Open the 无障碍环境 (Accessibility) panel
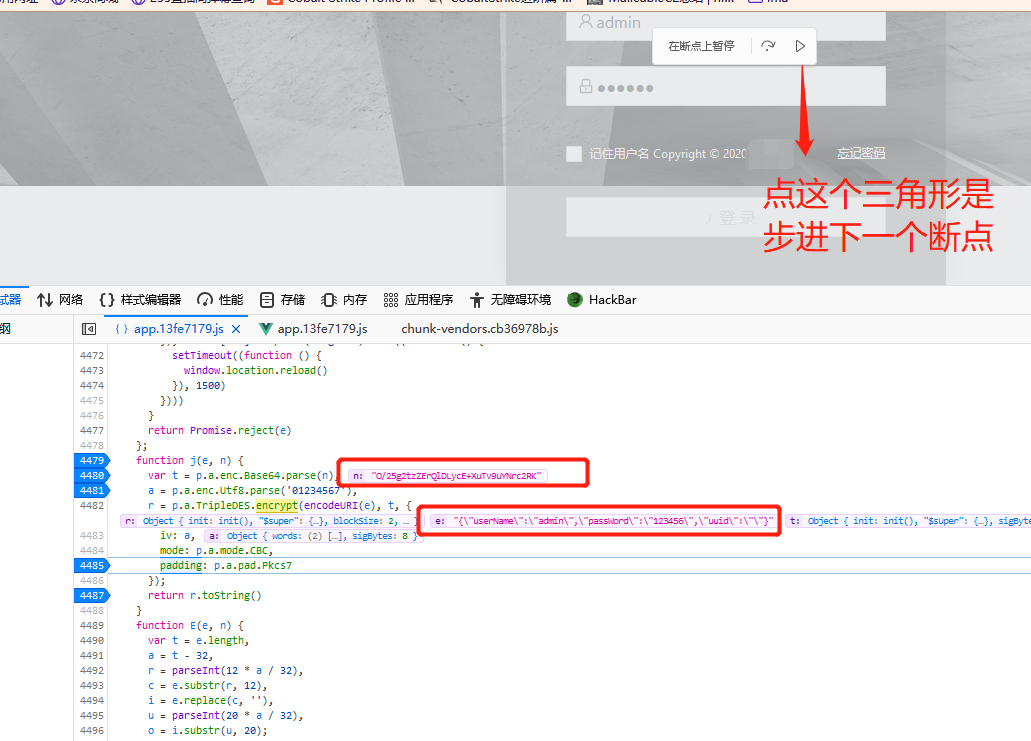This screenshot has height=741, width=1031. (509, 300)
